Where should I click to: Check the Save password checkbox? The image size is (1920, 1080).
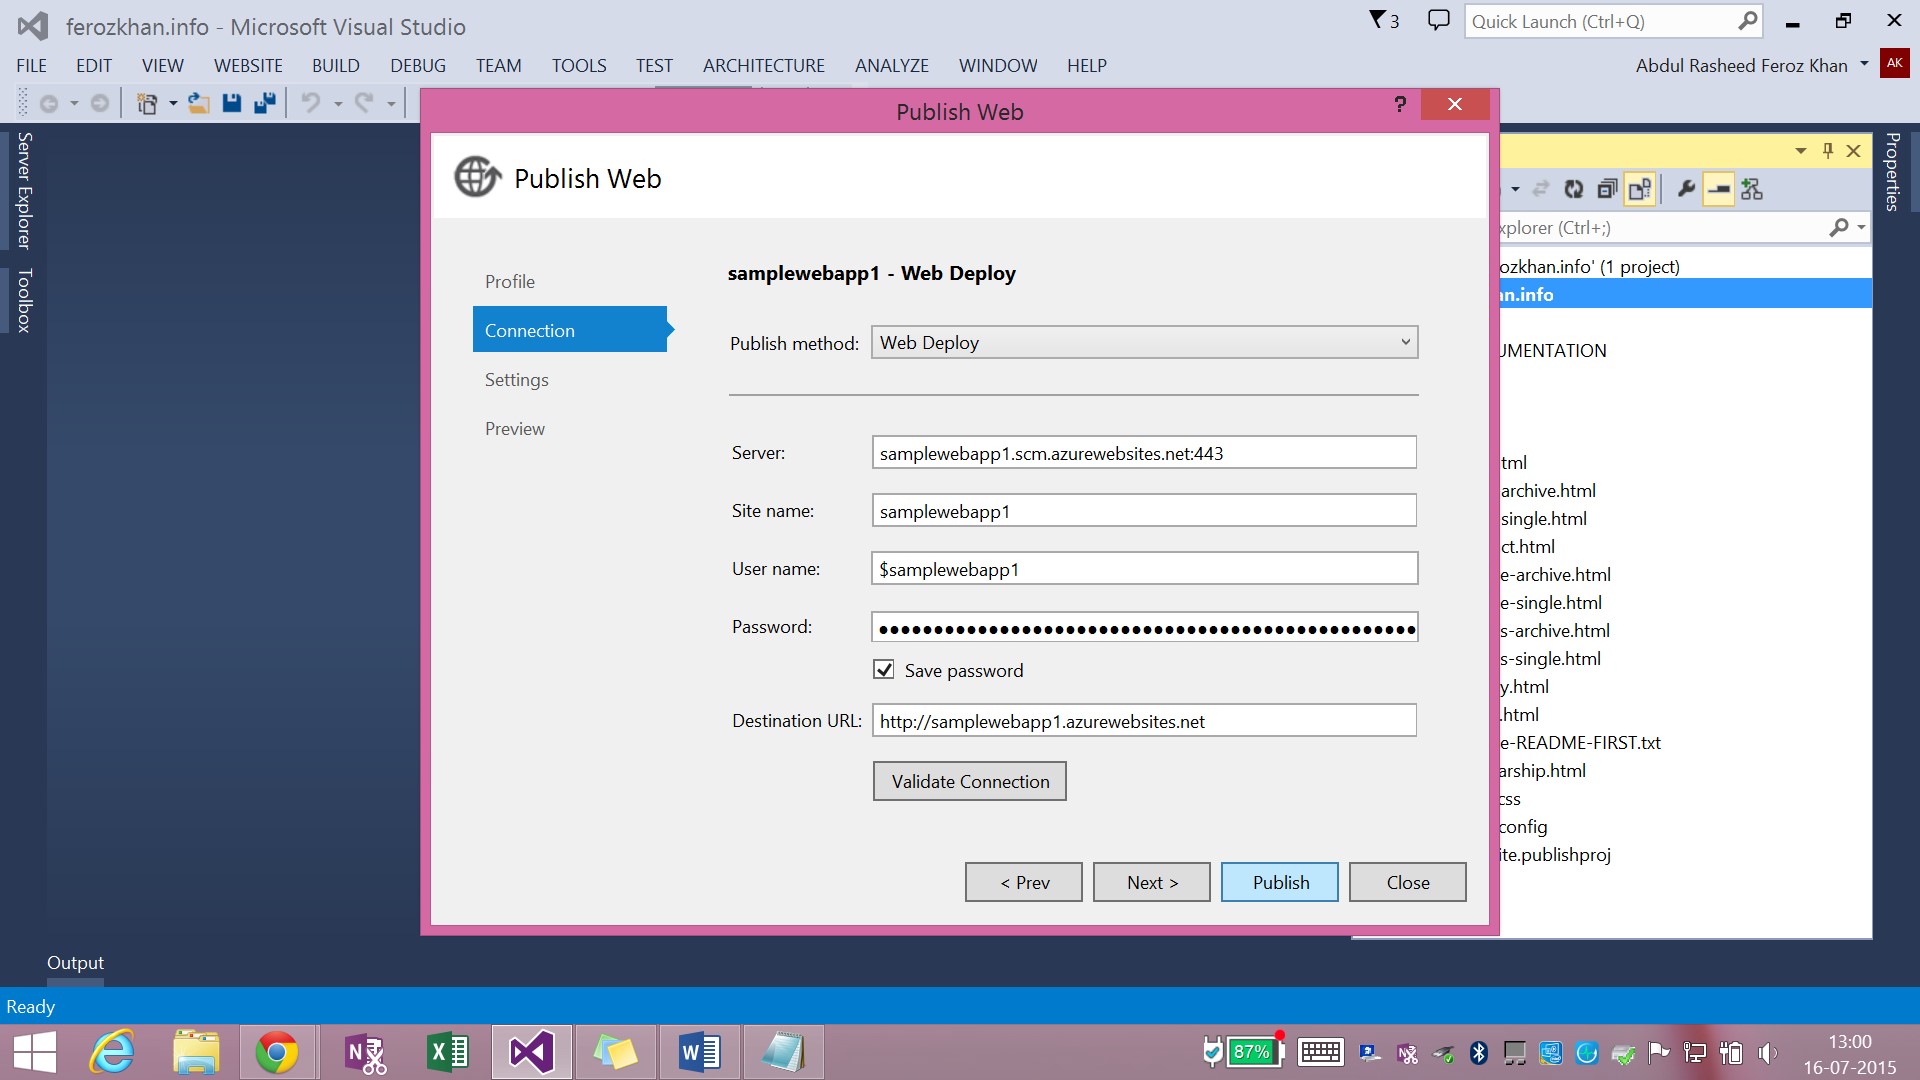tap(884, 670)
